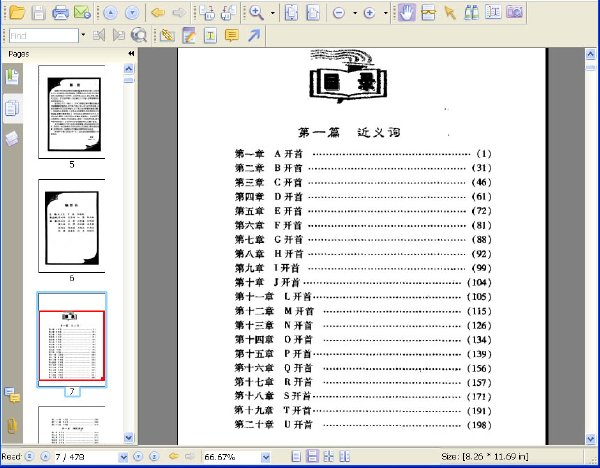
Task: Click Next Page button in status bar
Action: tap(138, 457)
